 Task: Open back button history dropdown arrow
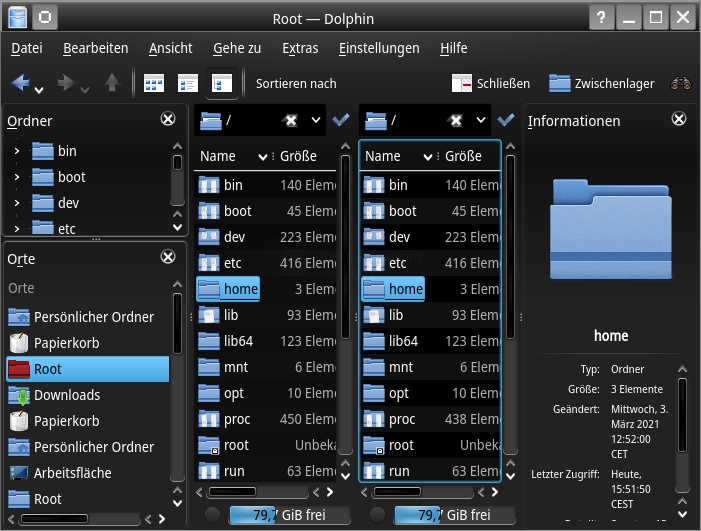point(39,90)
